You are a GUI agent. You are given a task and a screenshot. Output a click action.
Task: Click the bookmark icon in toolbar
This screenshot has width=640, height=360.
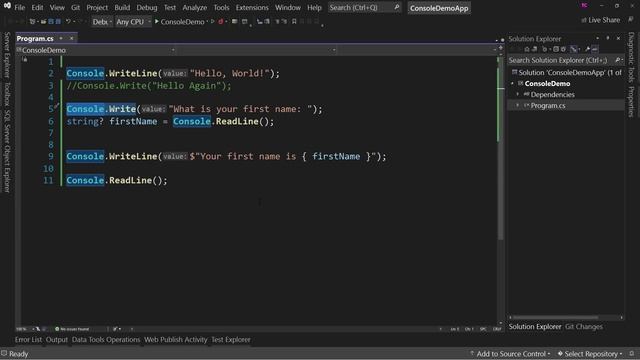tap(294, 21)
